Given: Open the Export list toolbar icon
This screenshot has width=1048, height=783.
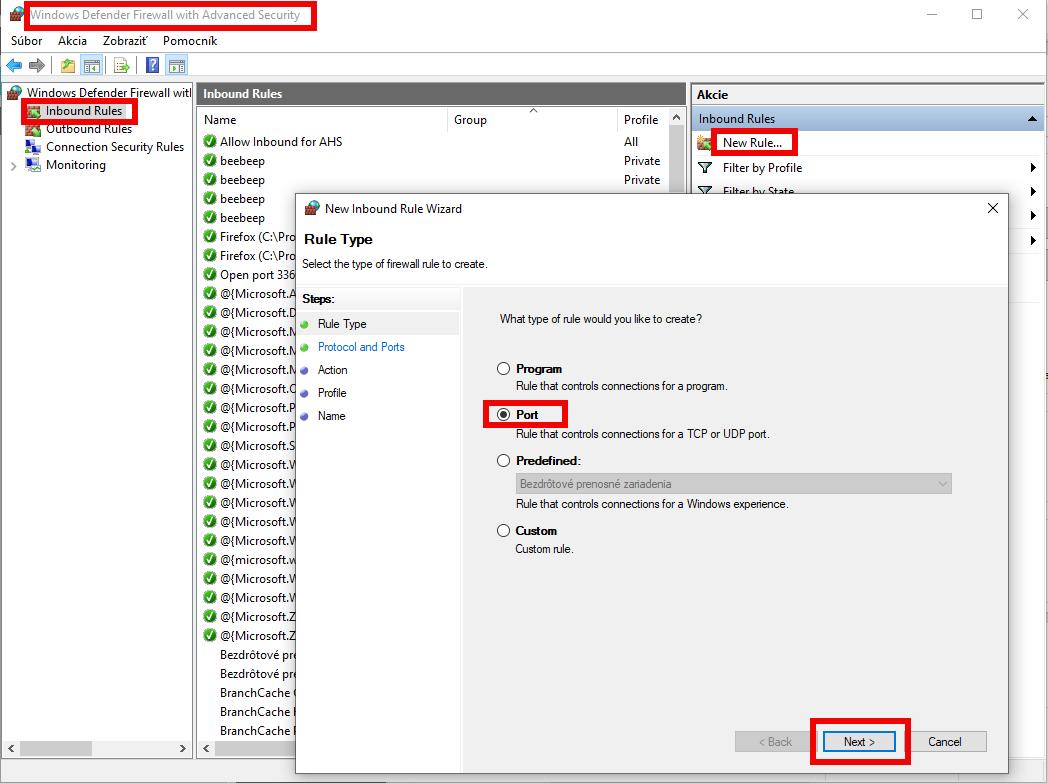Looking at the screenshot, I should pos(120,65).
